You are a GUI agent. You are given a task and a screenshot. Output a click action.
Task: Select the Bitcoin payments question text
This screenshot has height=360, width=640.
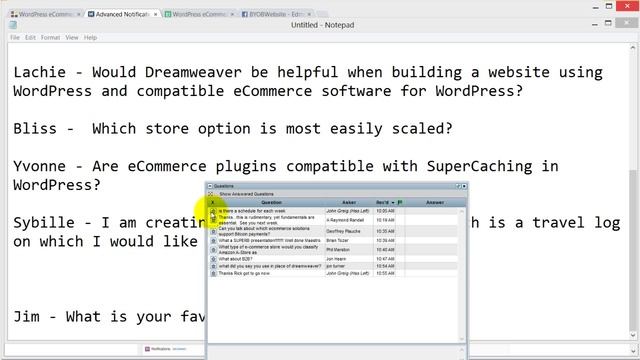[264, 231]
